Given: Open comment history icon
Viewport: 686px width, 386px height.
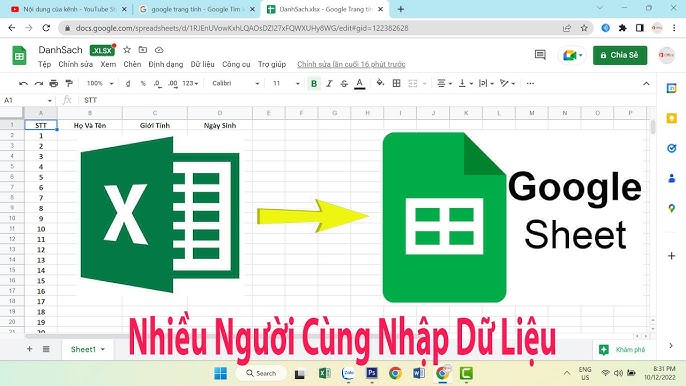Looking at the screenshot, I should [540, 55].
